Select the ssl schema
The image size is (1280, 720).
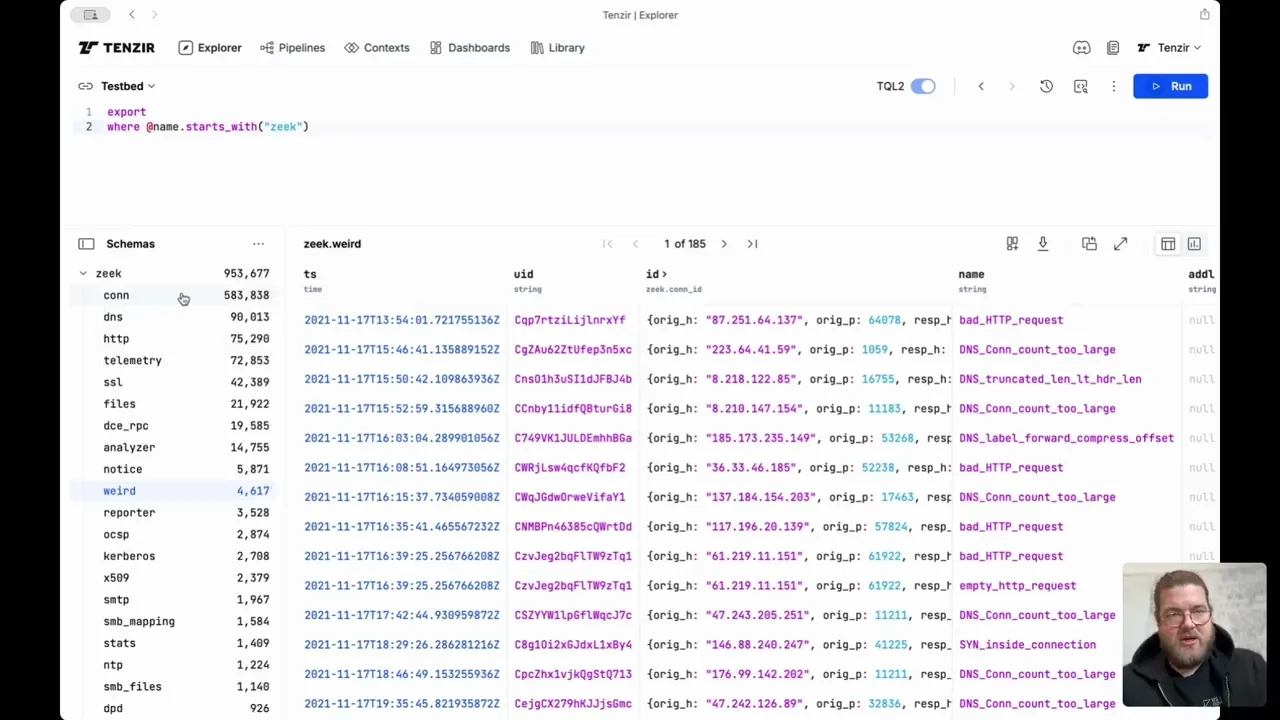[174, 382]
